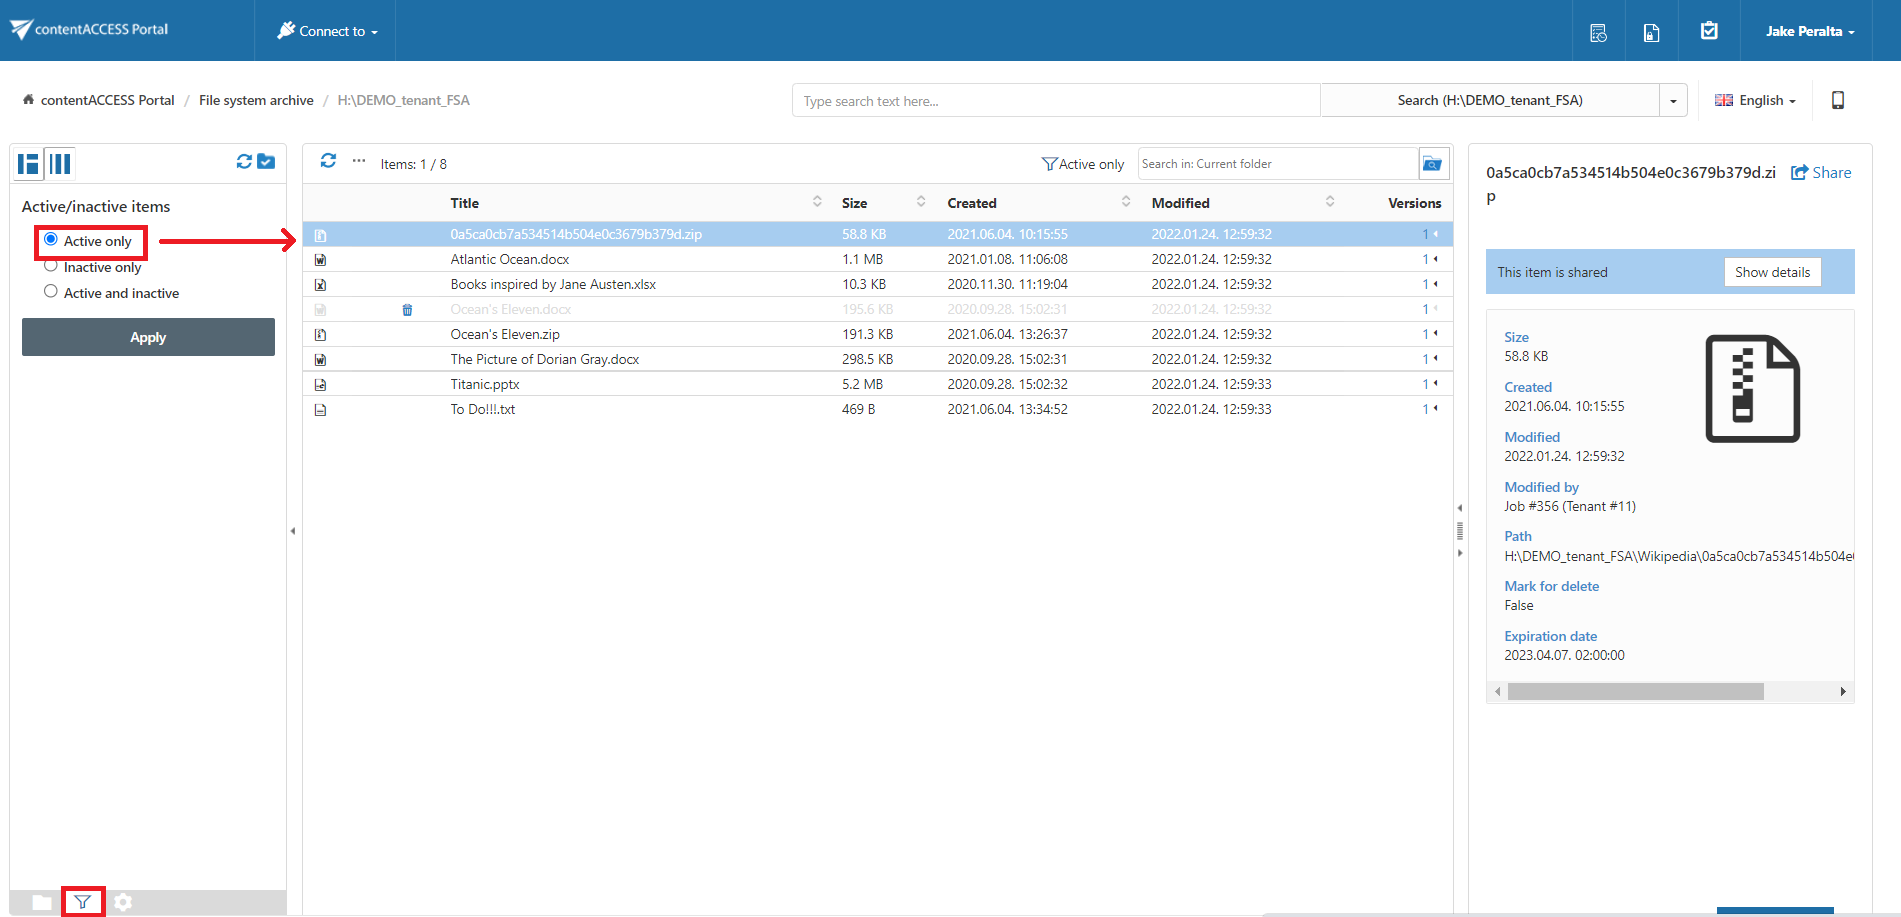Click the mobile phone icon

click(1837, 100)
